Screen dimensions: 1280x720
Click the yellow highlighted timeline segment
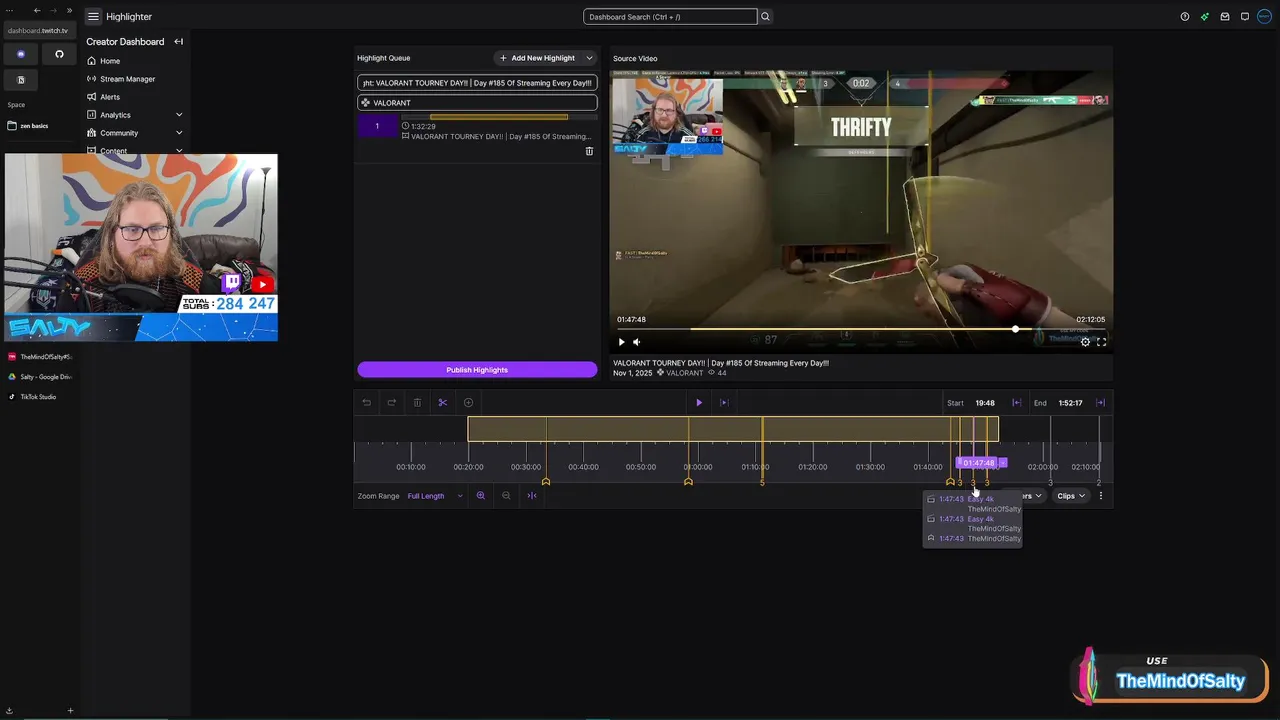(x=733, y=429)
